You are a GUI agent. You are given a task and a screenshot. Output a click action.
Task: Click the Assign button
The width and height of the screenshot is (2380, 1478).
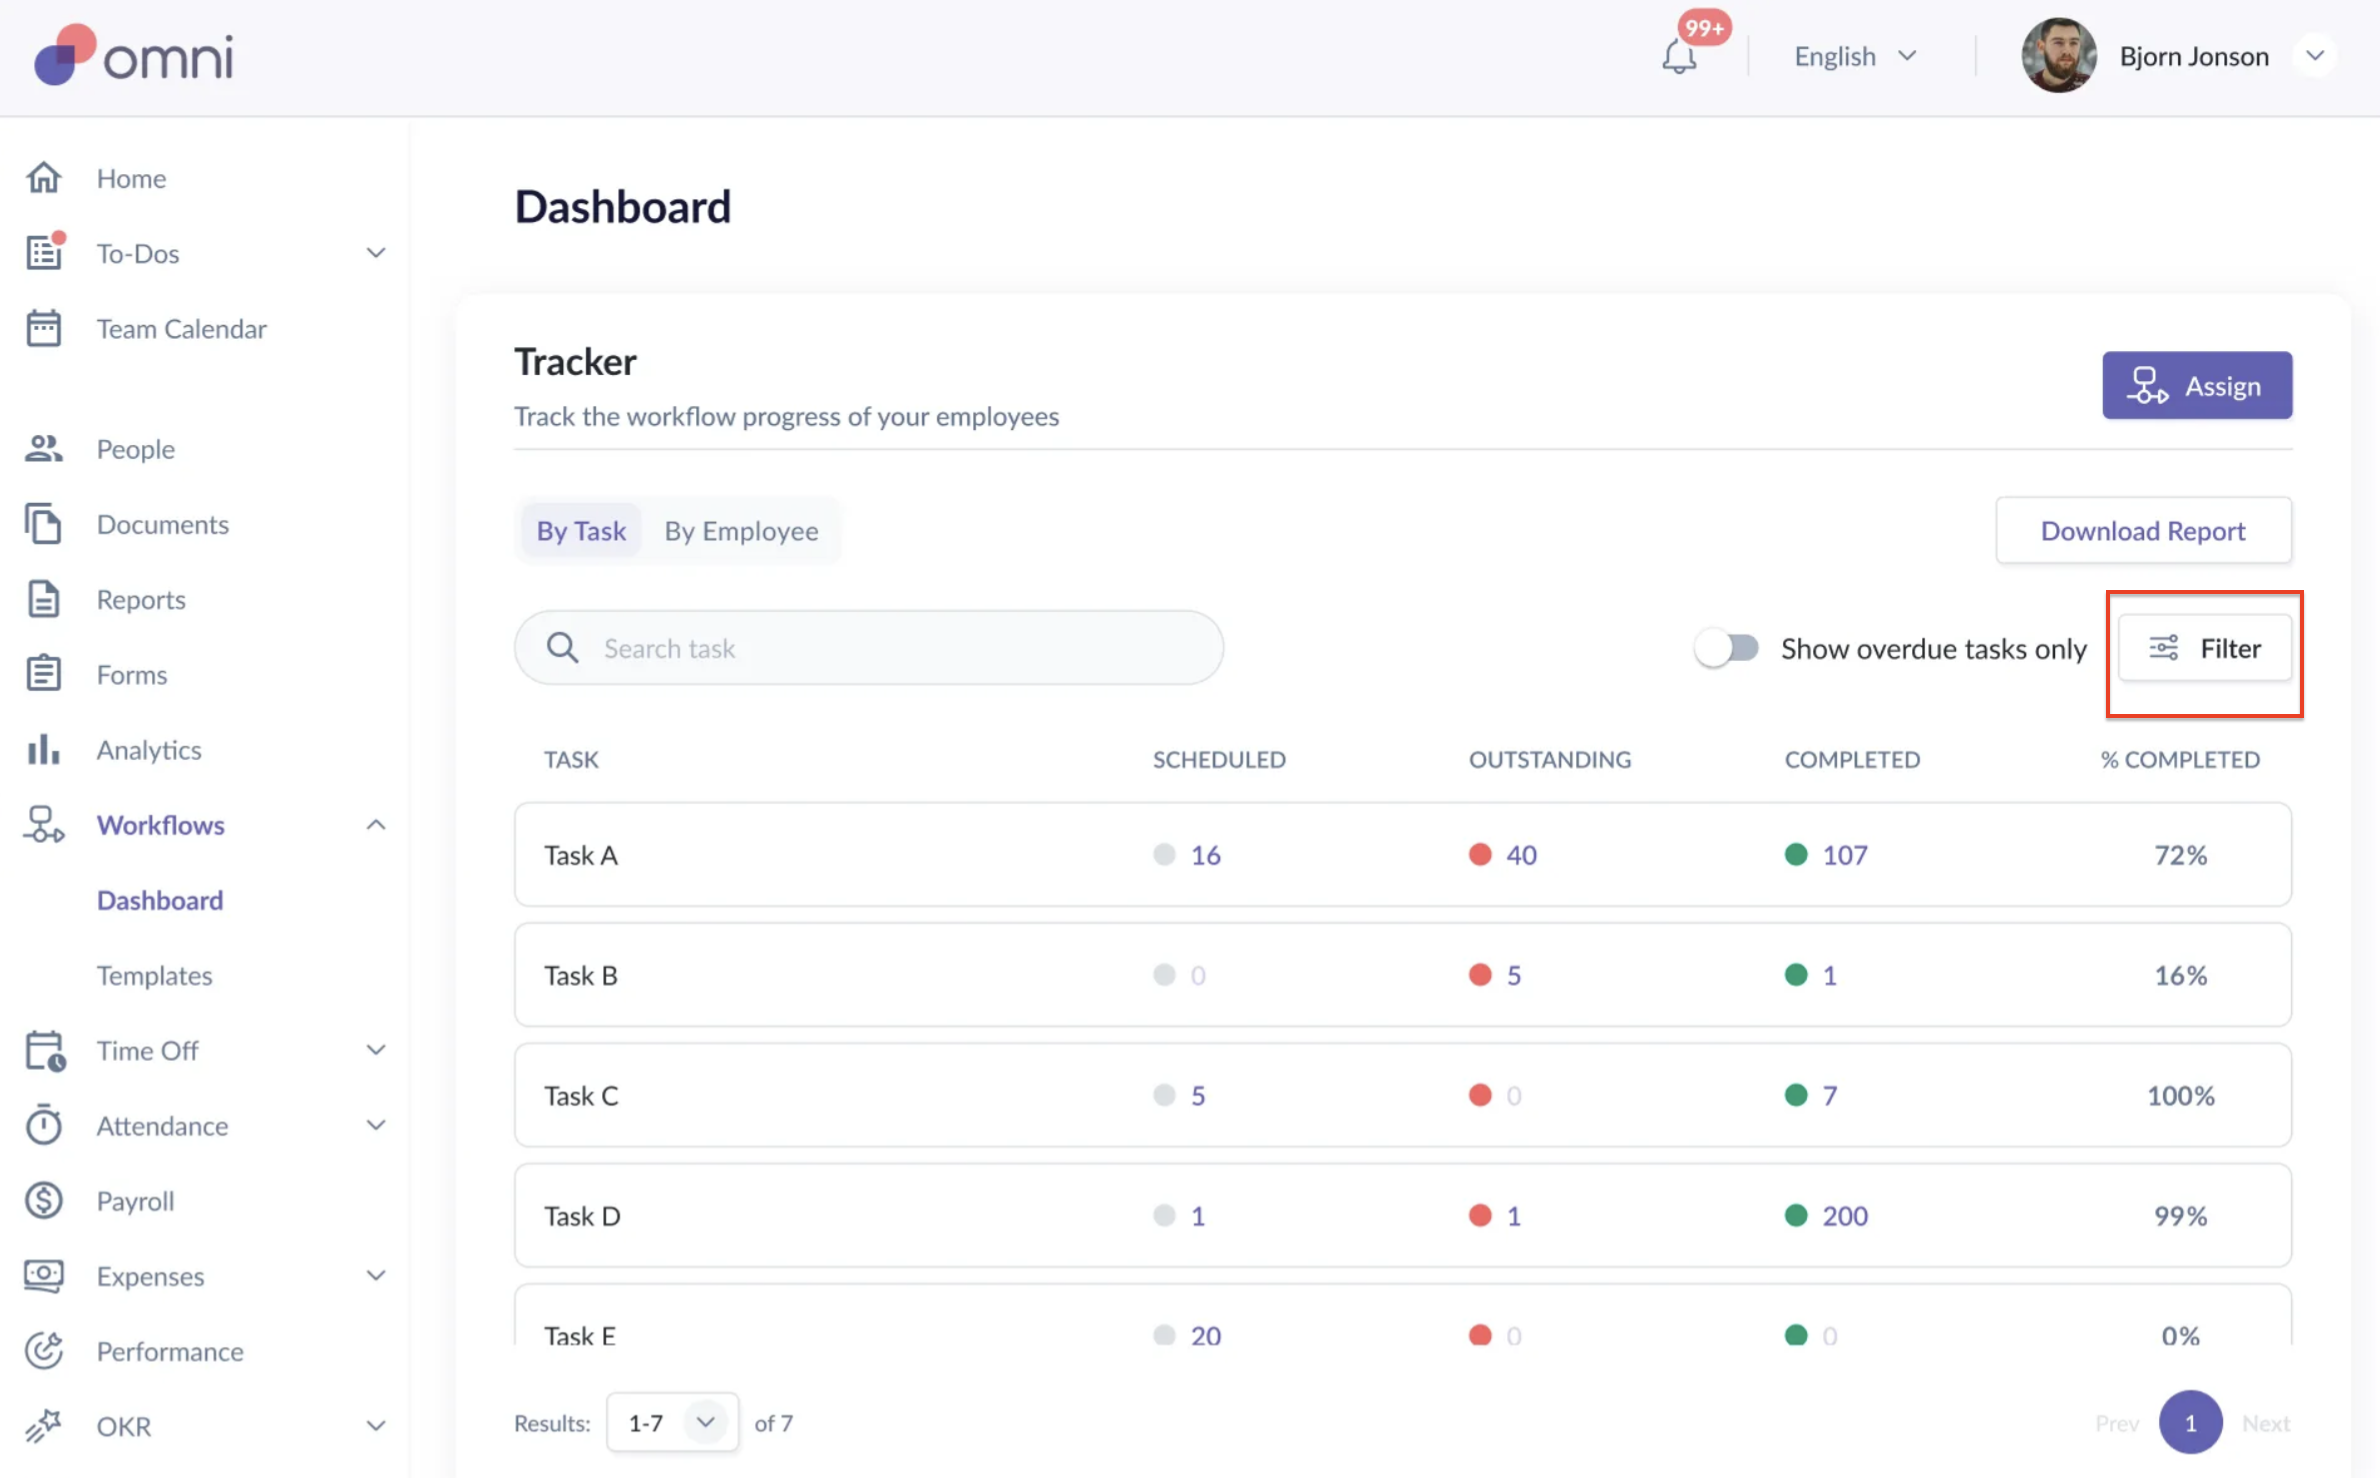click(2196, 385)
